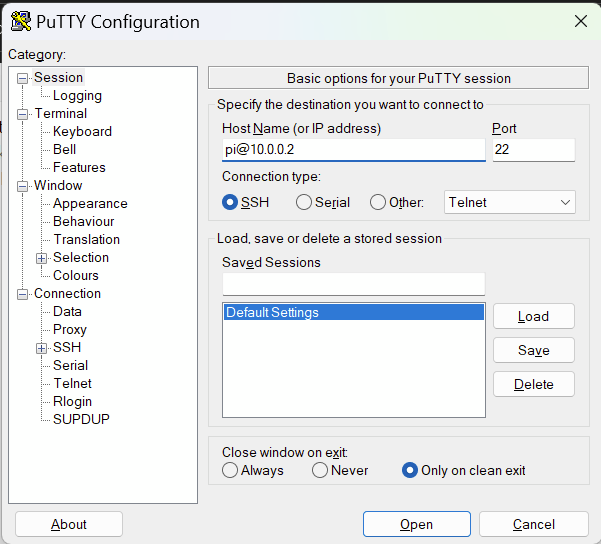Image resolution: width=601 pixels, height=544 pixels.
Task: Collapse the Session tree node
Action: [x=23, y=78]
